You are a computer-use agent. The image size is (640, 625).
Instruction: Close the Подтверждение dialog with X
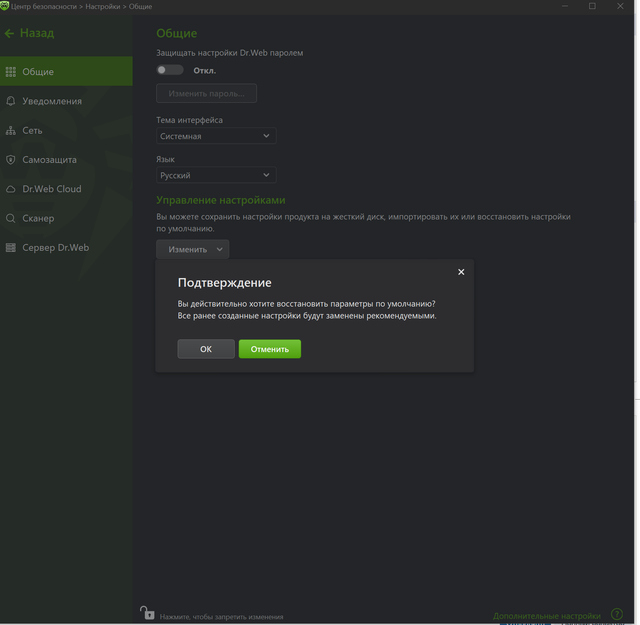click(461, 272)
